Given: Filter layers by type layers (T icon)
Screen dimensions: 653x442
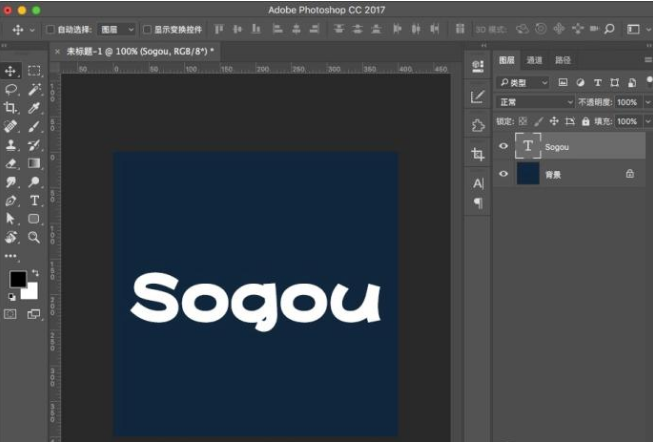Looking at the screenshot, I should click(x=597, y=82).
